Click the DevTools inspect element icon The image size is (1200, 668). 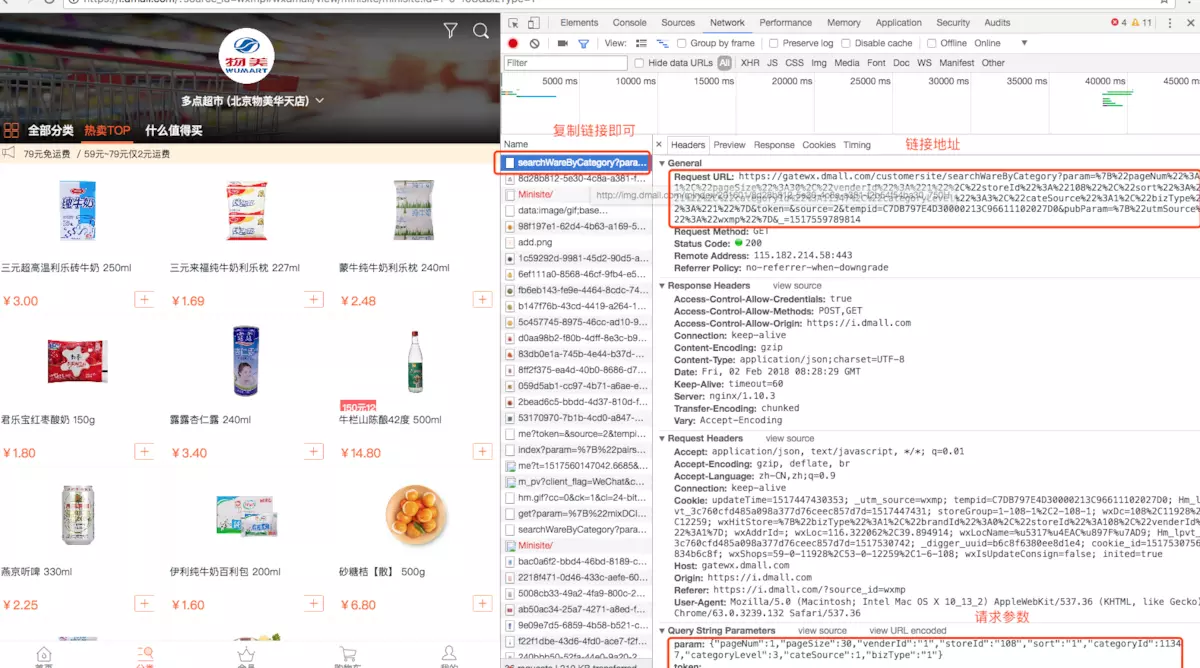pos(513,22)
